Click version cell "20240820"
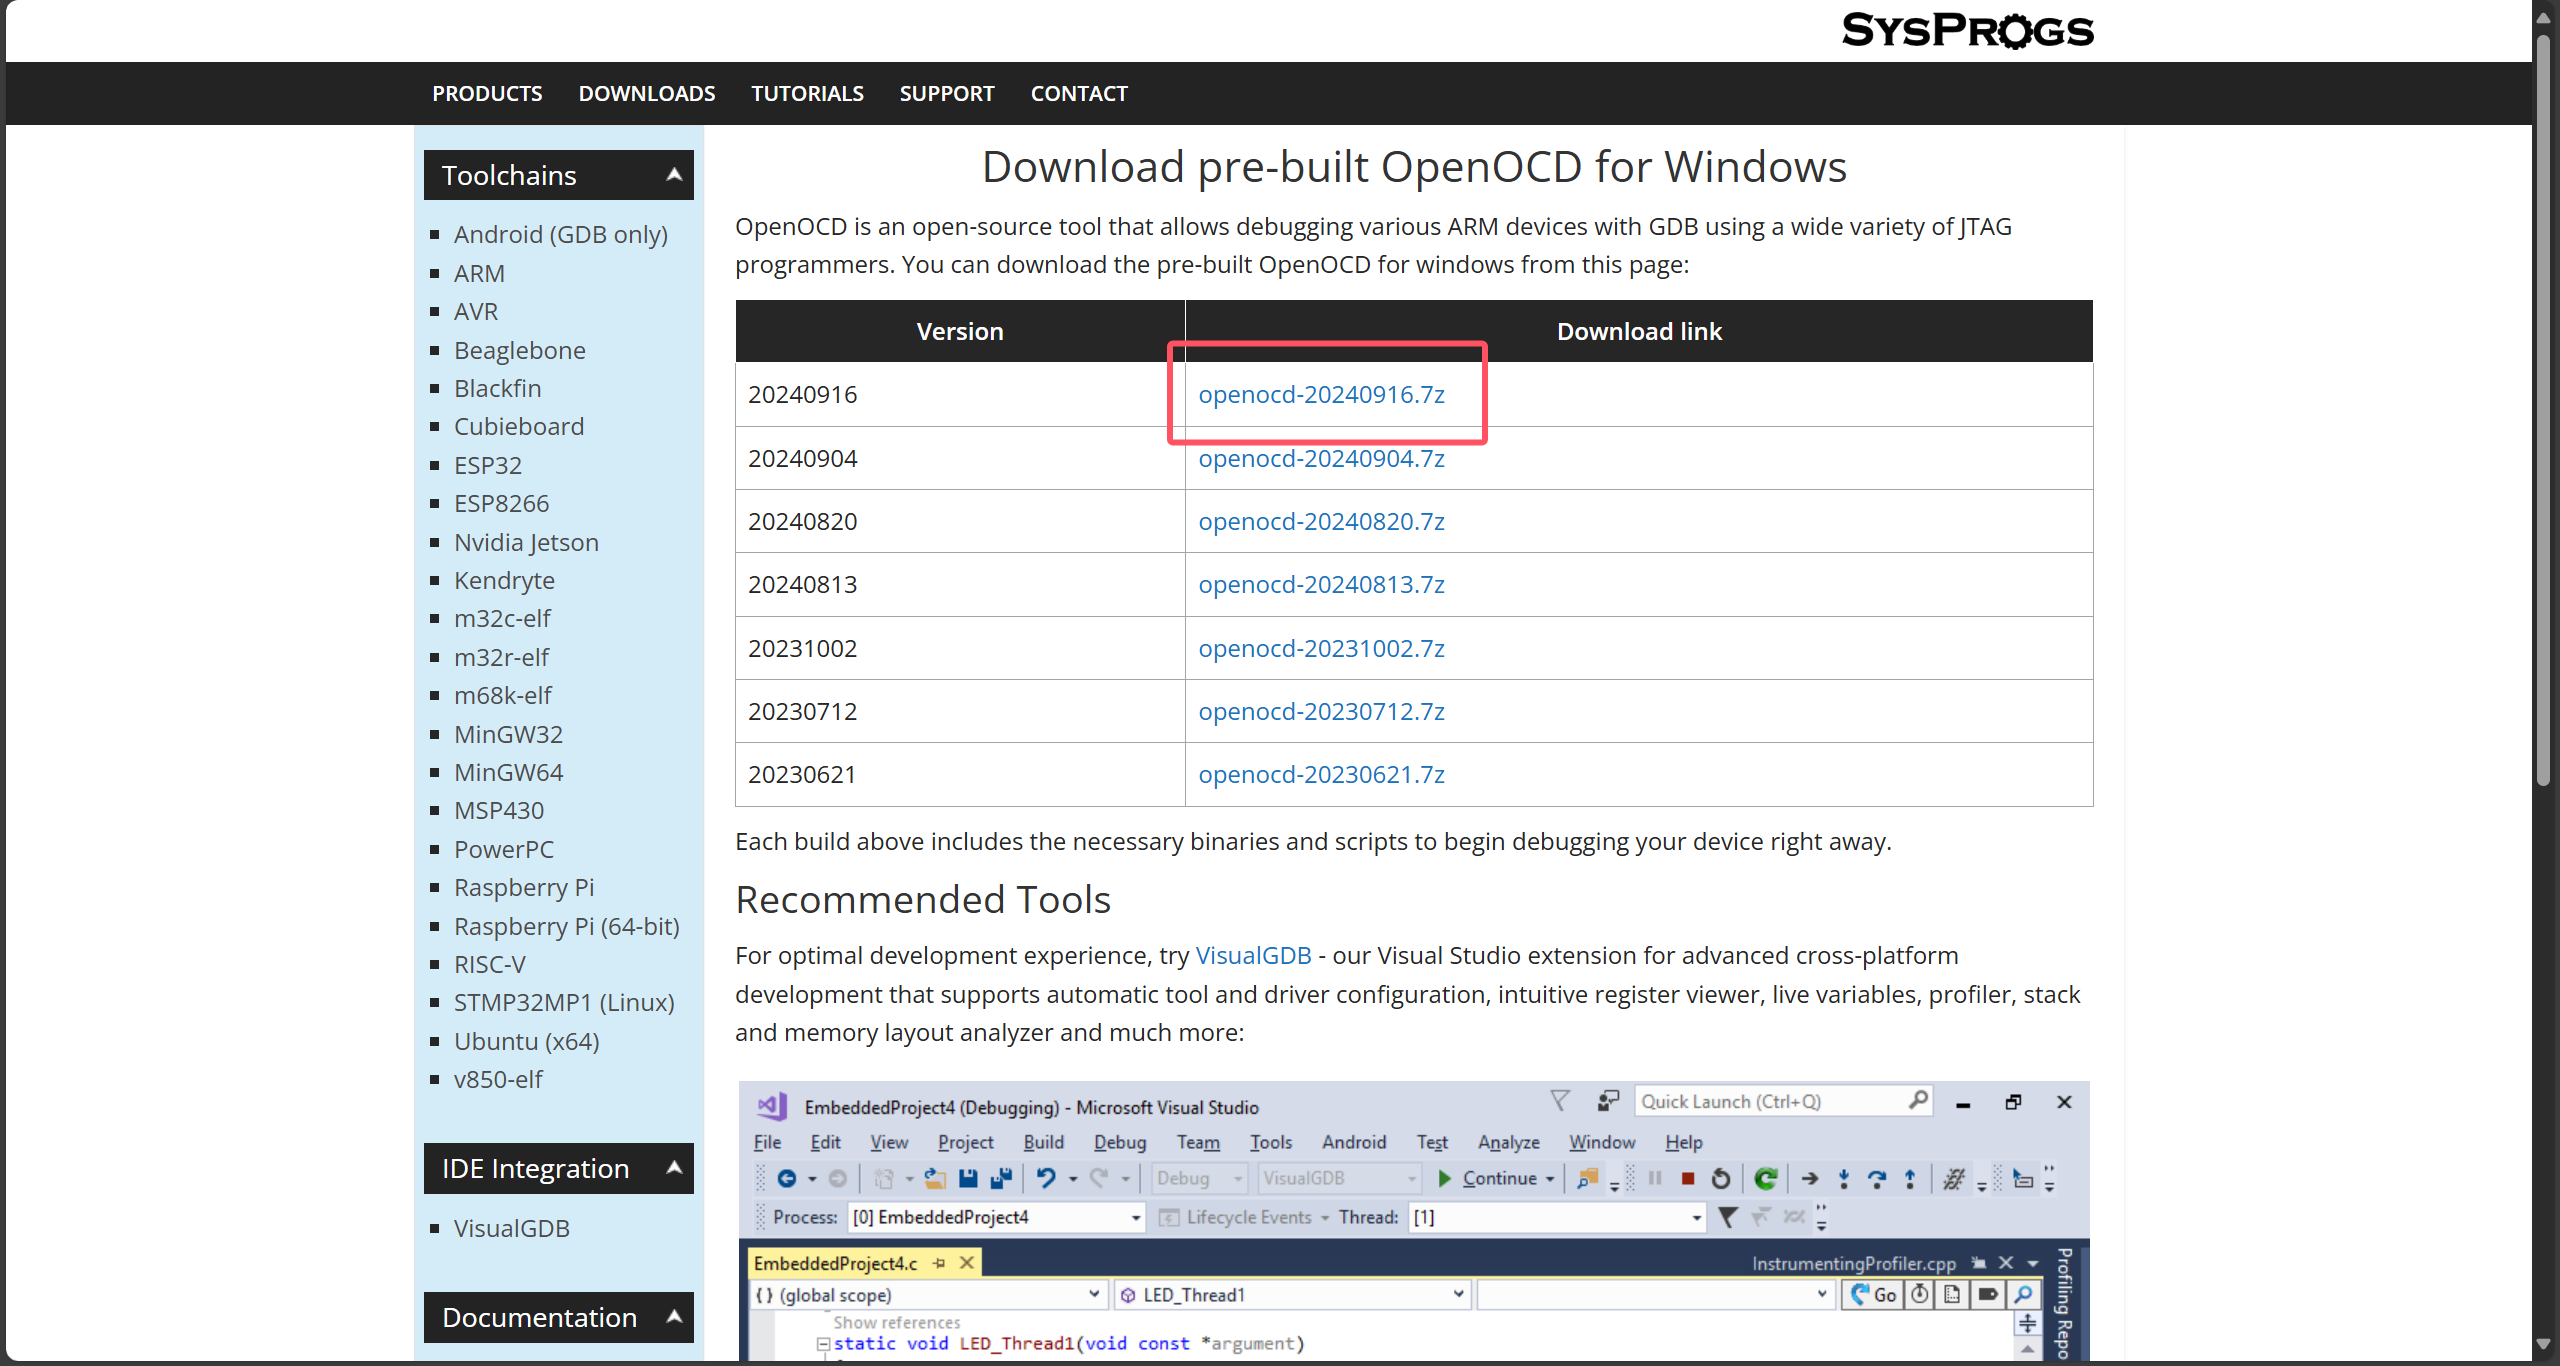Image resolution: width=2560 pixels, height=1366 pixels. coord(960,521)
